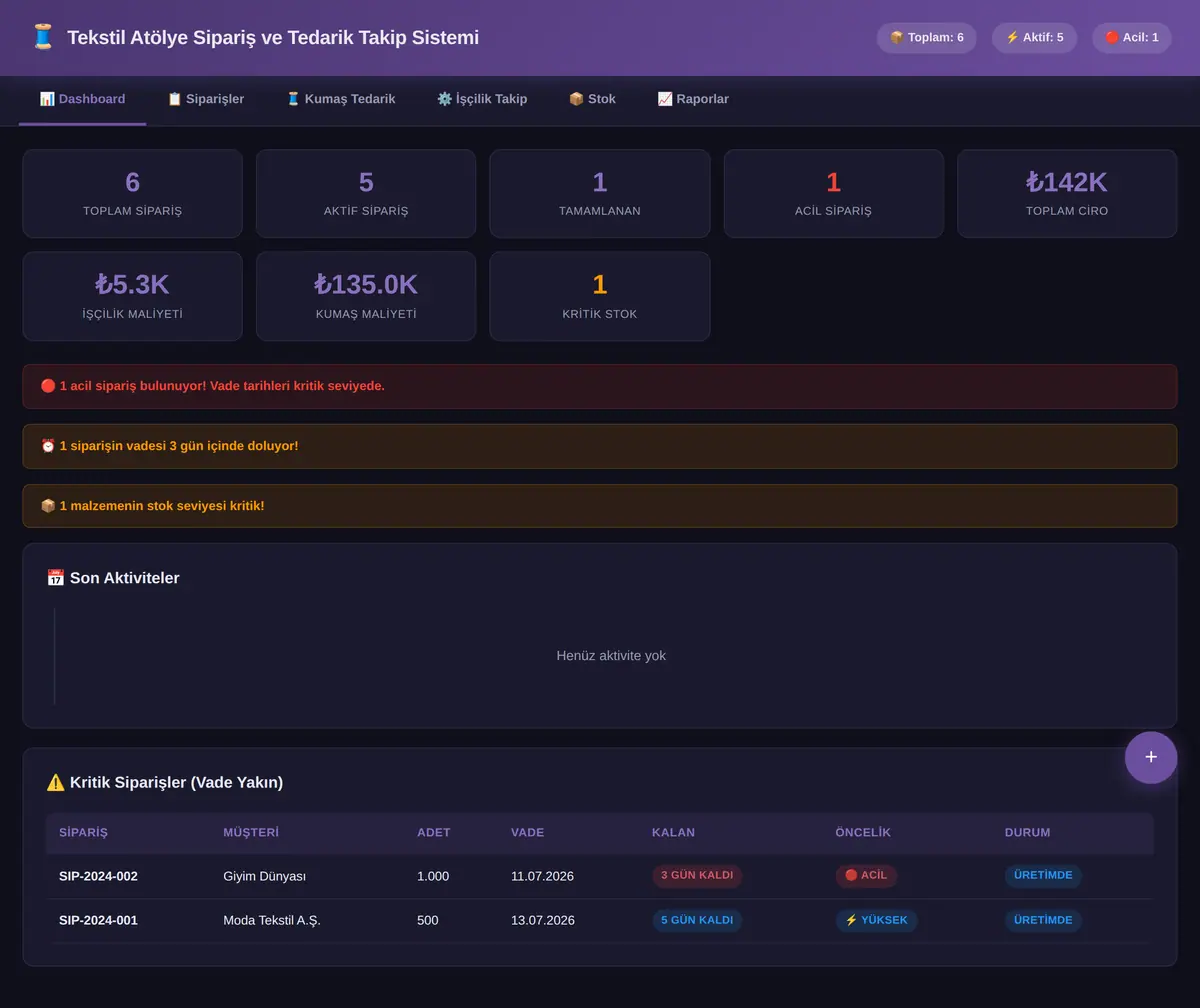Click the Yüksek priority badge

[876, 920]
